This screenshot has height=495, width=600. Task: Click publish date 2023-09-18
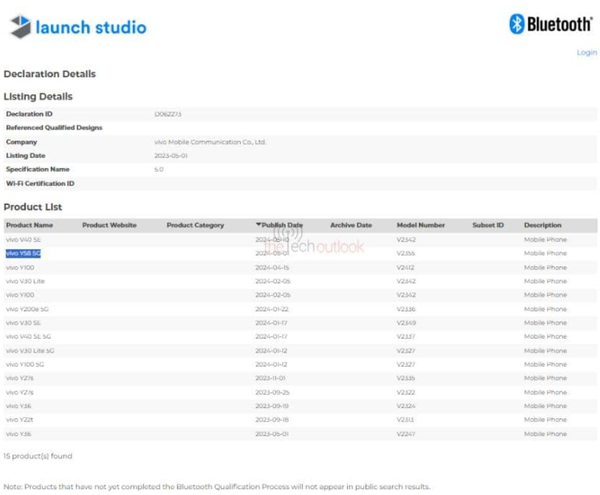point(272,420)
